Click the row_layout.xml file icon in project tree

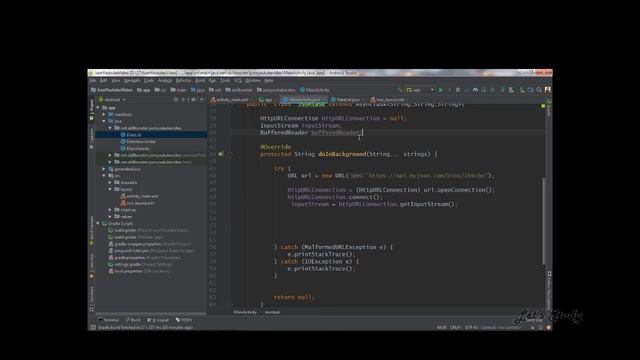coord(123,203)
